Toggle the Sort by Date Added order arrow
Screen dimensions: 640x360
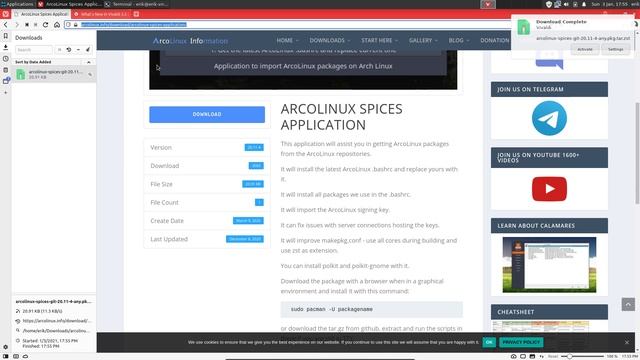[x=89, y=62]
